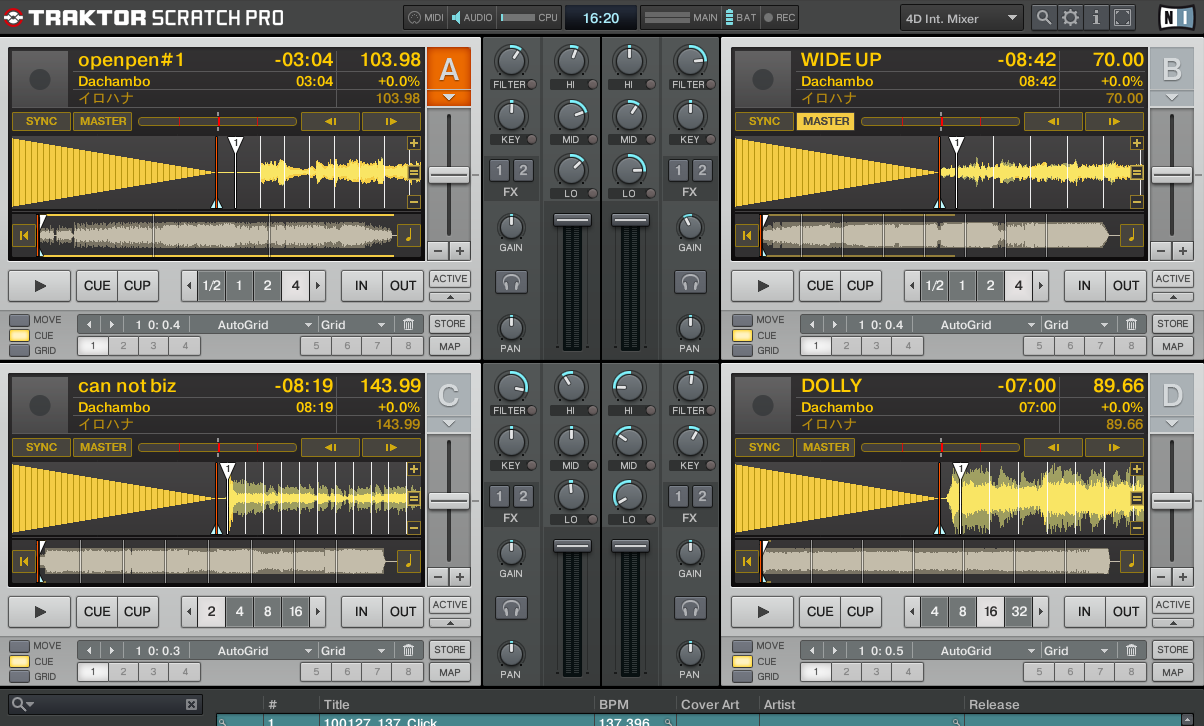Image resolution: width=1204 pixels, height=726 pixels.
Task: Toggle fullscreen mode icon in the header
Action: [x=1123, y=17]
